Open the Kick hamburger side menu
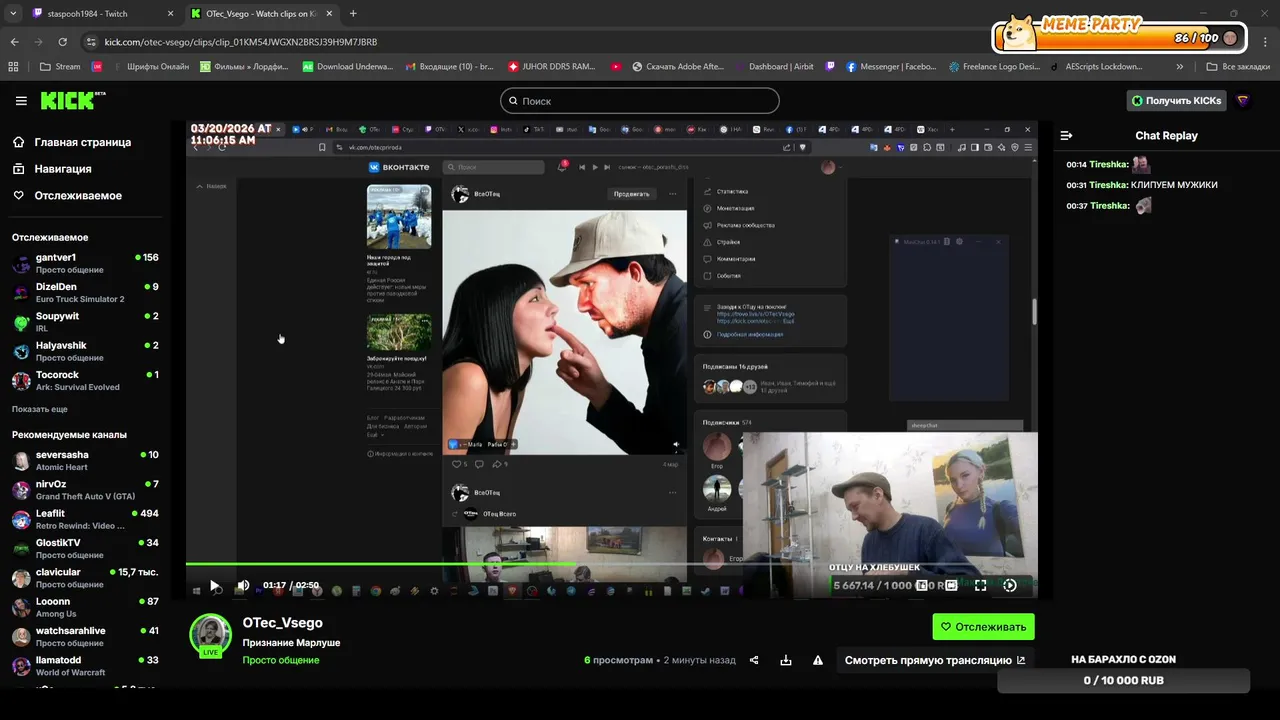The width and height of the screenshot is (1280, 720). (21, 101)
